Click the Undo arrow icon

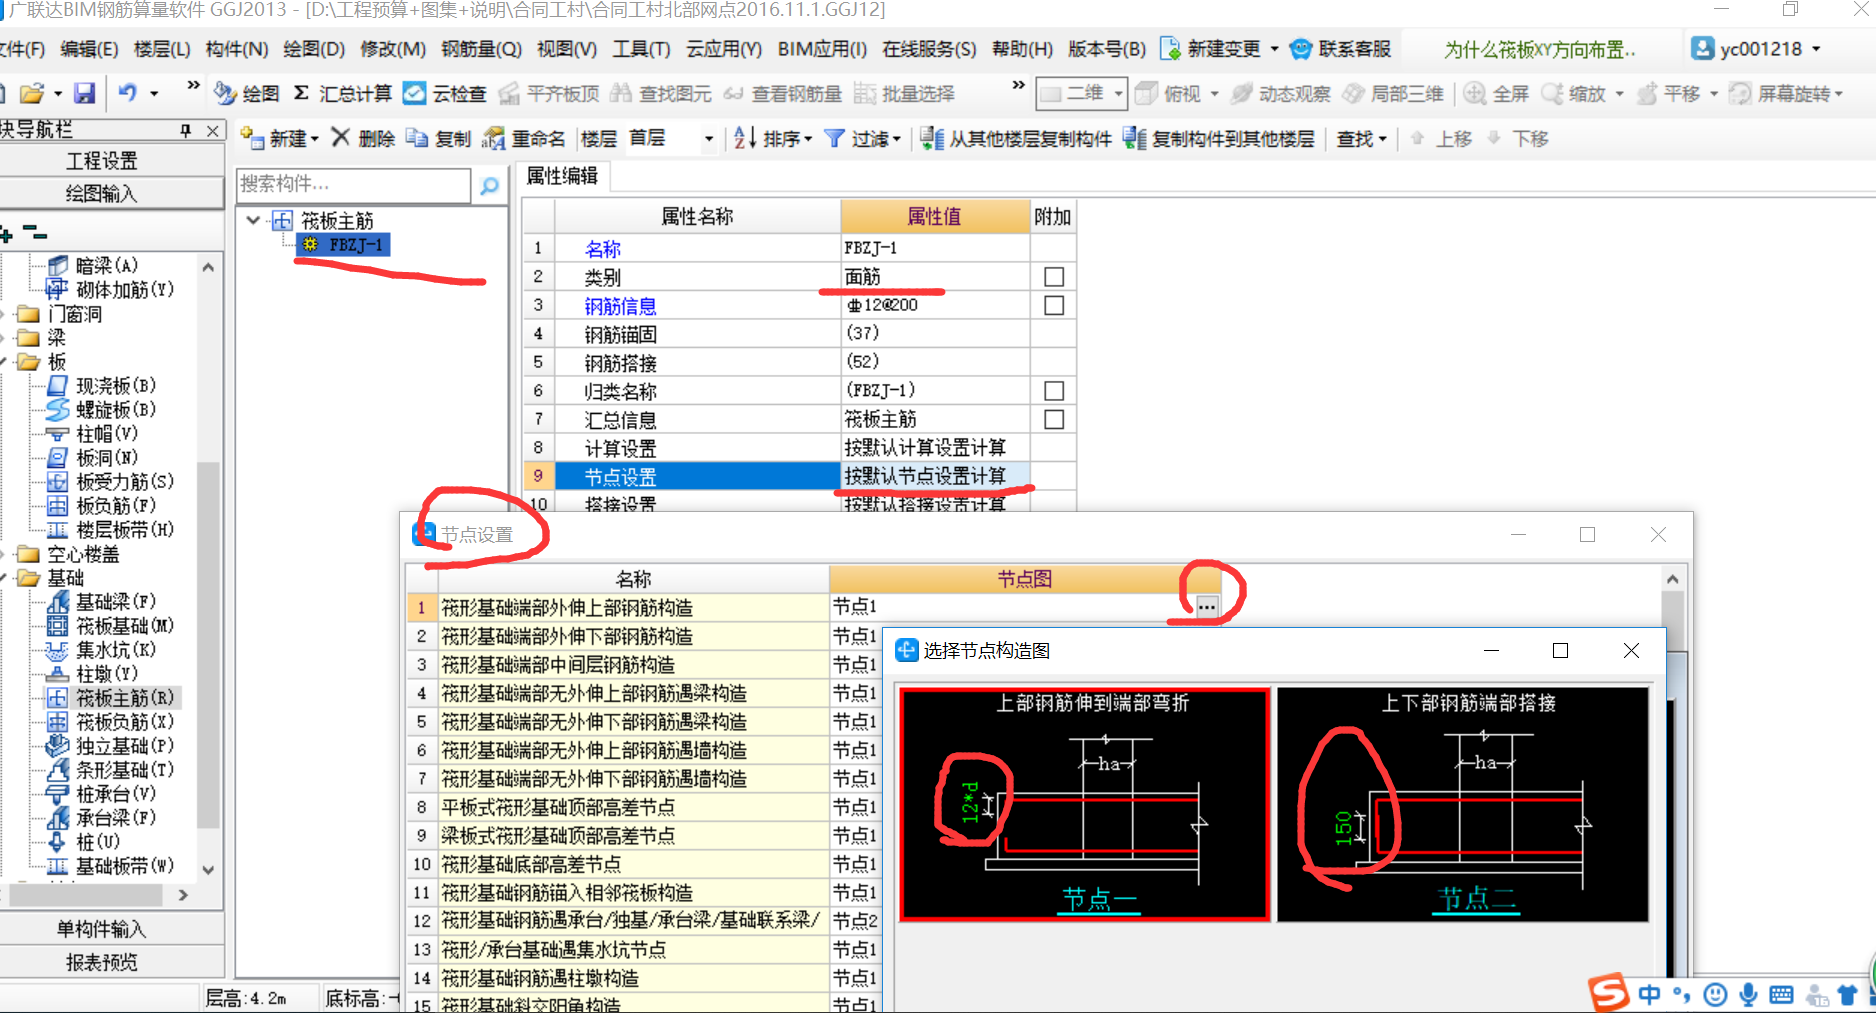click(x=127, y=93)
